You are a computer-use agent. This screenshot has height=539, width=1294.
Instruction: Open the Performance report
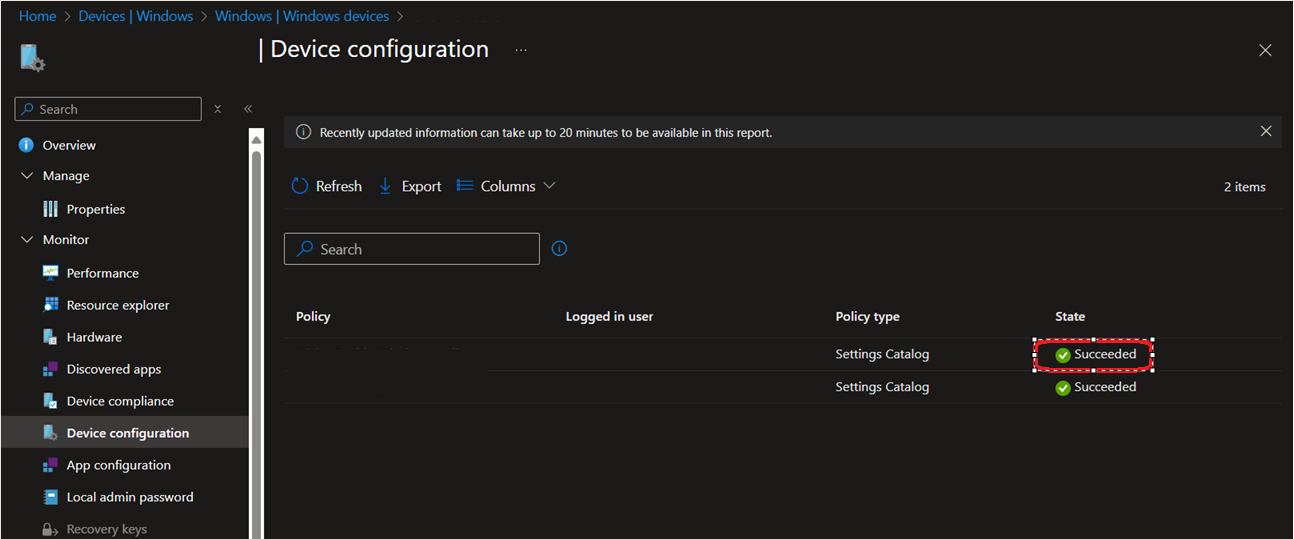coord(102,273)
